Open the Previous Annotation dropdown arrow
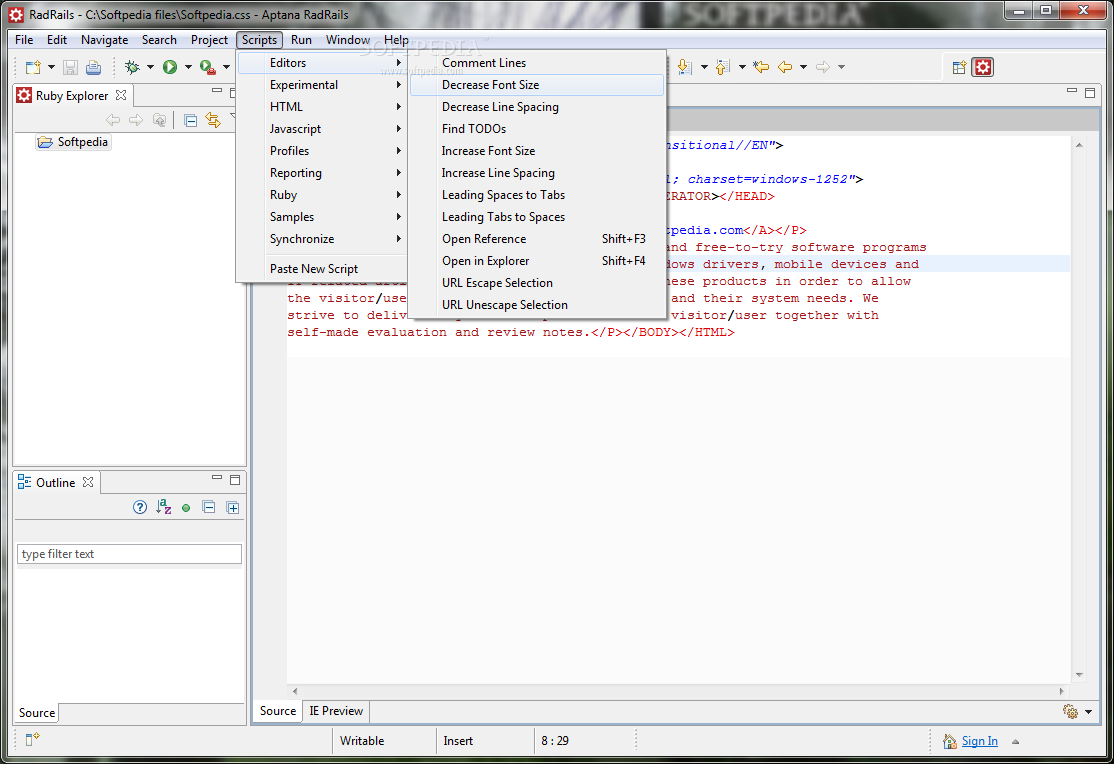The image size is (1114, 764). click(x=742, y=68)
